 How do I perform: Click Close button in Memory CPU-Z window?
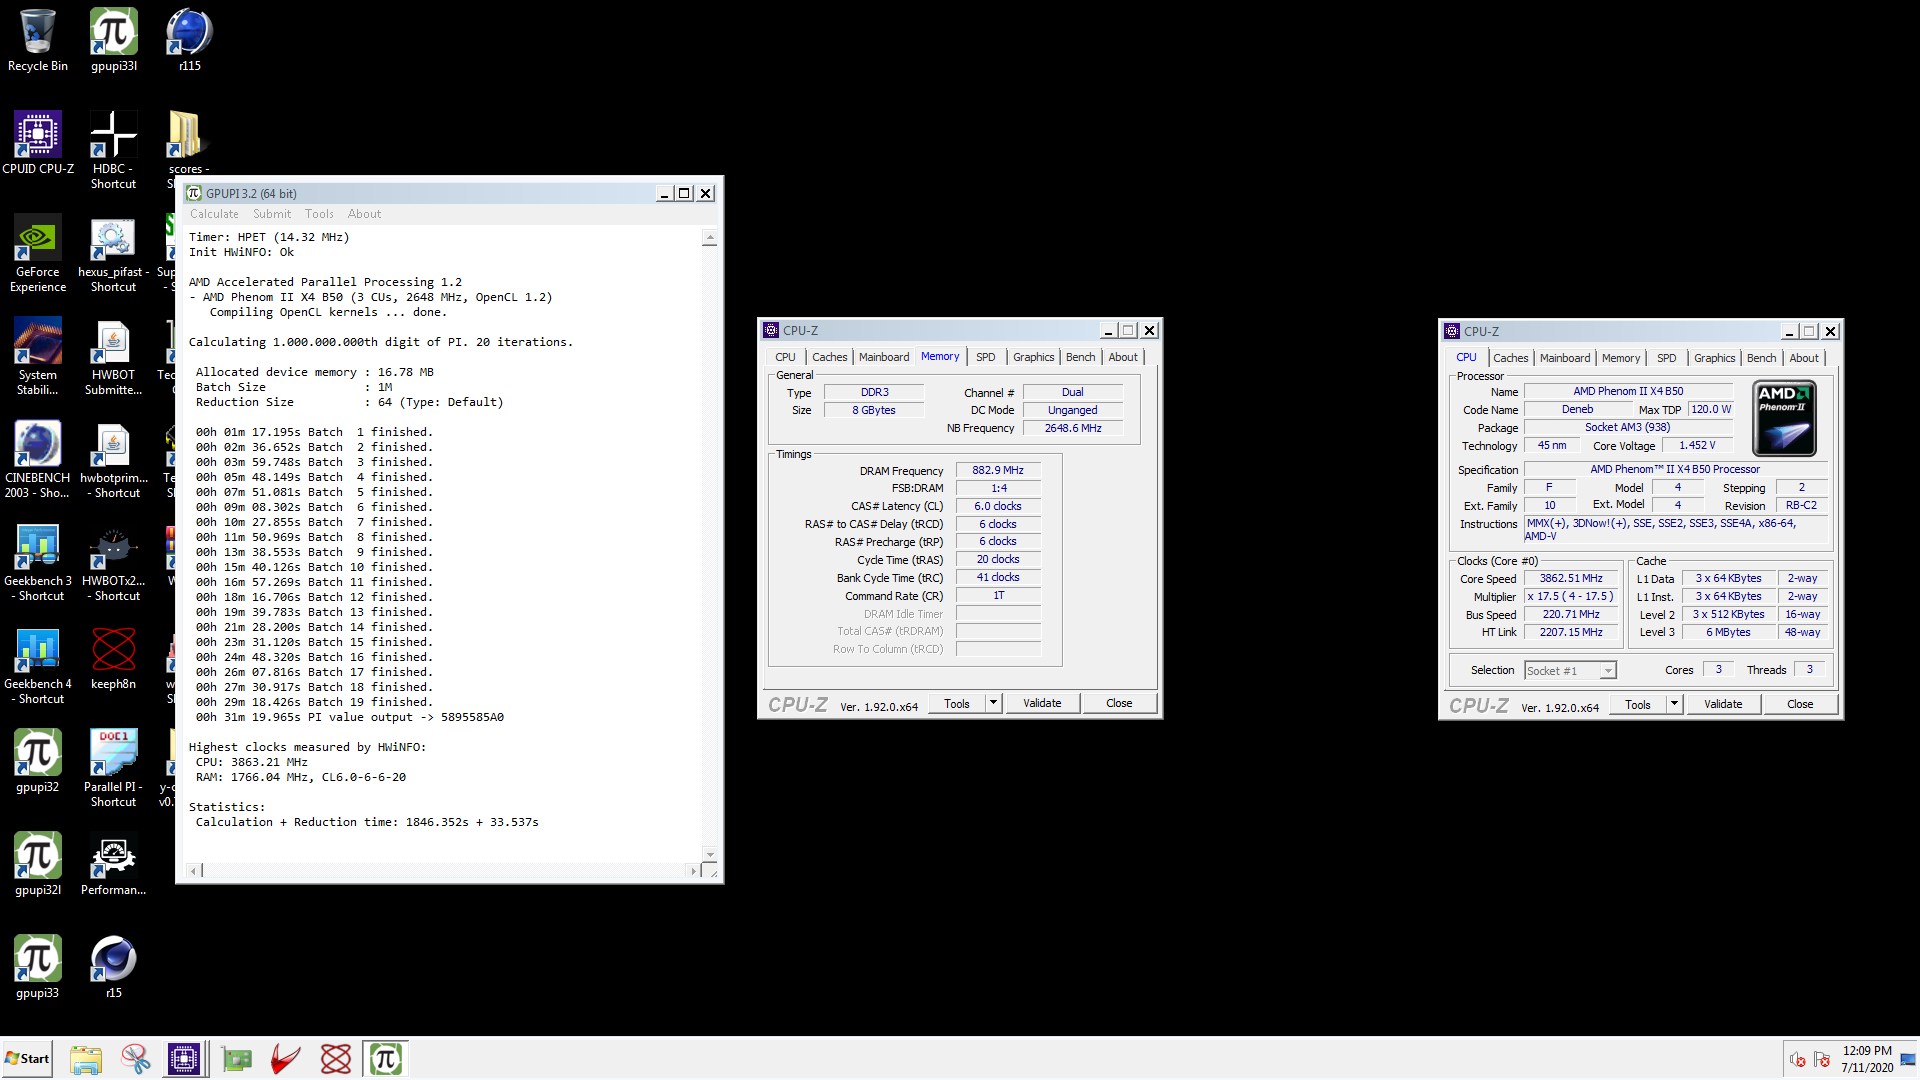coord(1119,703)
